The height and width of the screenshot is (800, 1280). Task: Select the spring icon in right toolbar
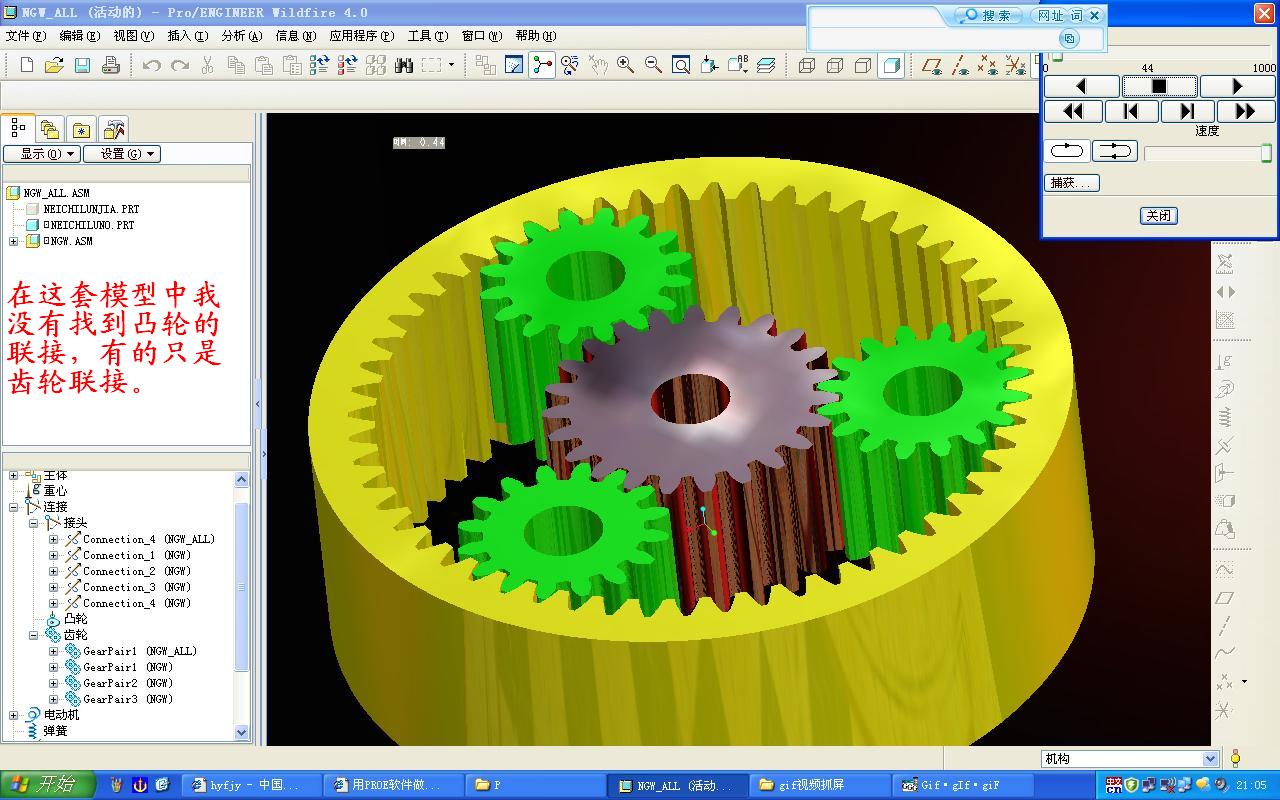click(1225, 416)
